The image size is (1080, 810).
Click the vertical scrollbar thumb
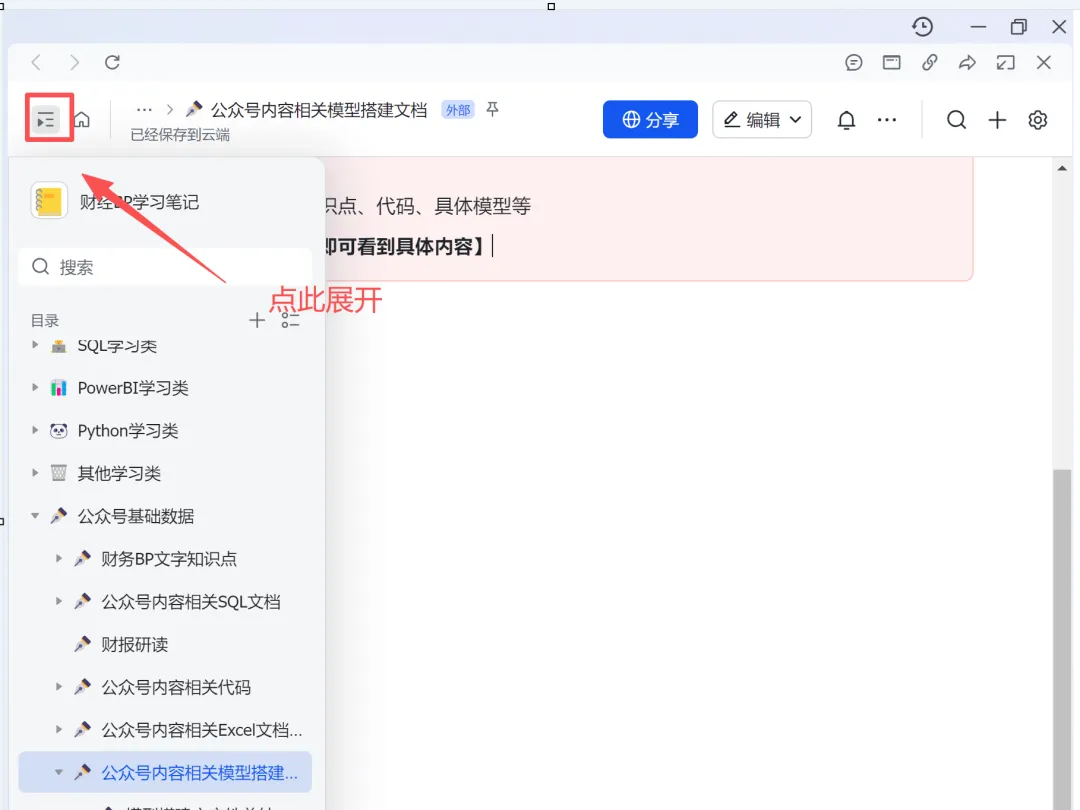point(1062,639)
